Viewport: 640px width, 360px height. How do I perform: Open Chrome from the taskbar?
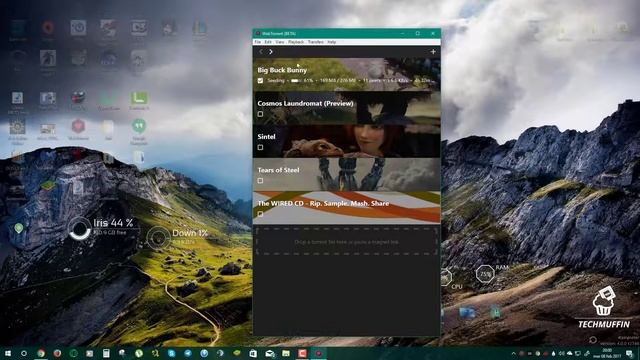tap(41, 353)
